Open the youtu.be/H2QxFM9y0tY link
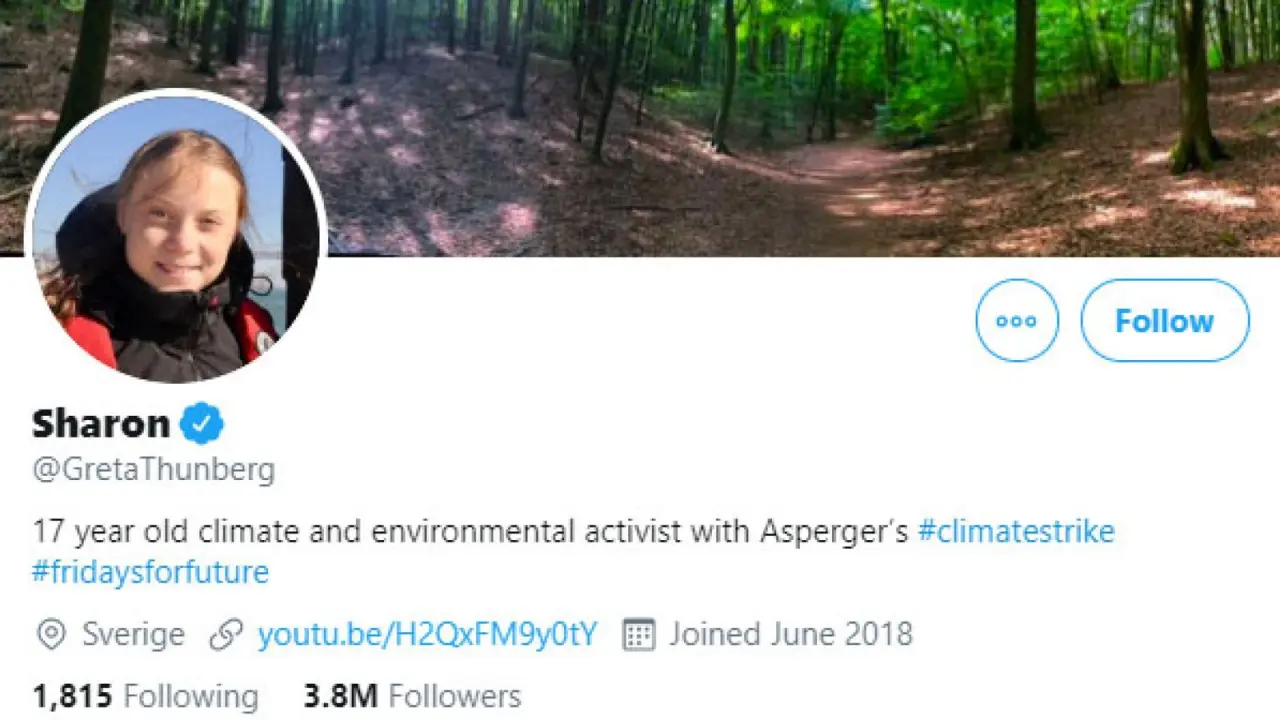 click(427, 634)
